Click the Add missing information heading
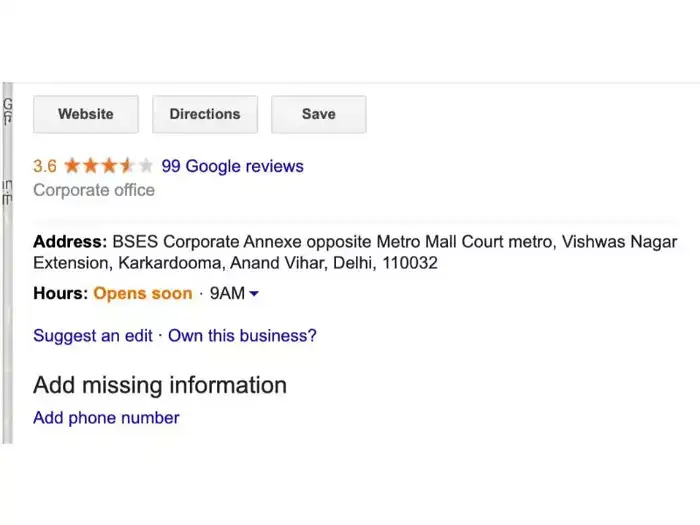700x525 pixels. point(160,385)
